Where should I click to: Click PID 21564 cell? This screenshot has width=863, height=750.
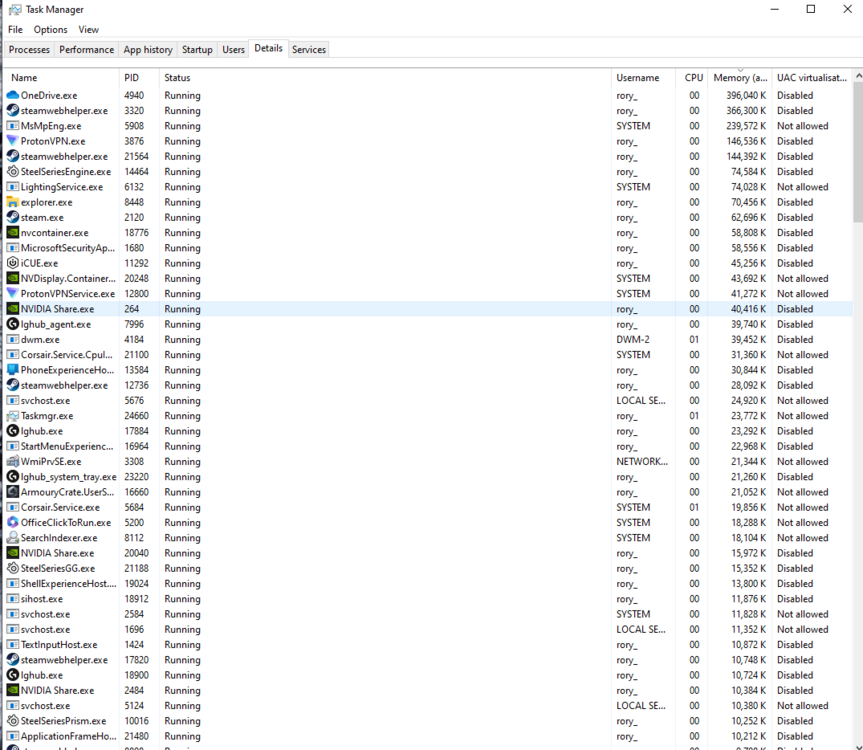tap(136, 156)
